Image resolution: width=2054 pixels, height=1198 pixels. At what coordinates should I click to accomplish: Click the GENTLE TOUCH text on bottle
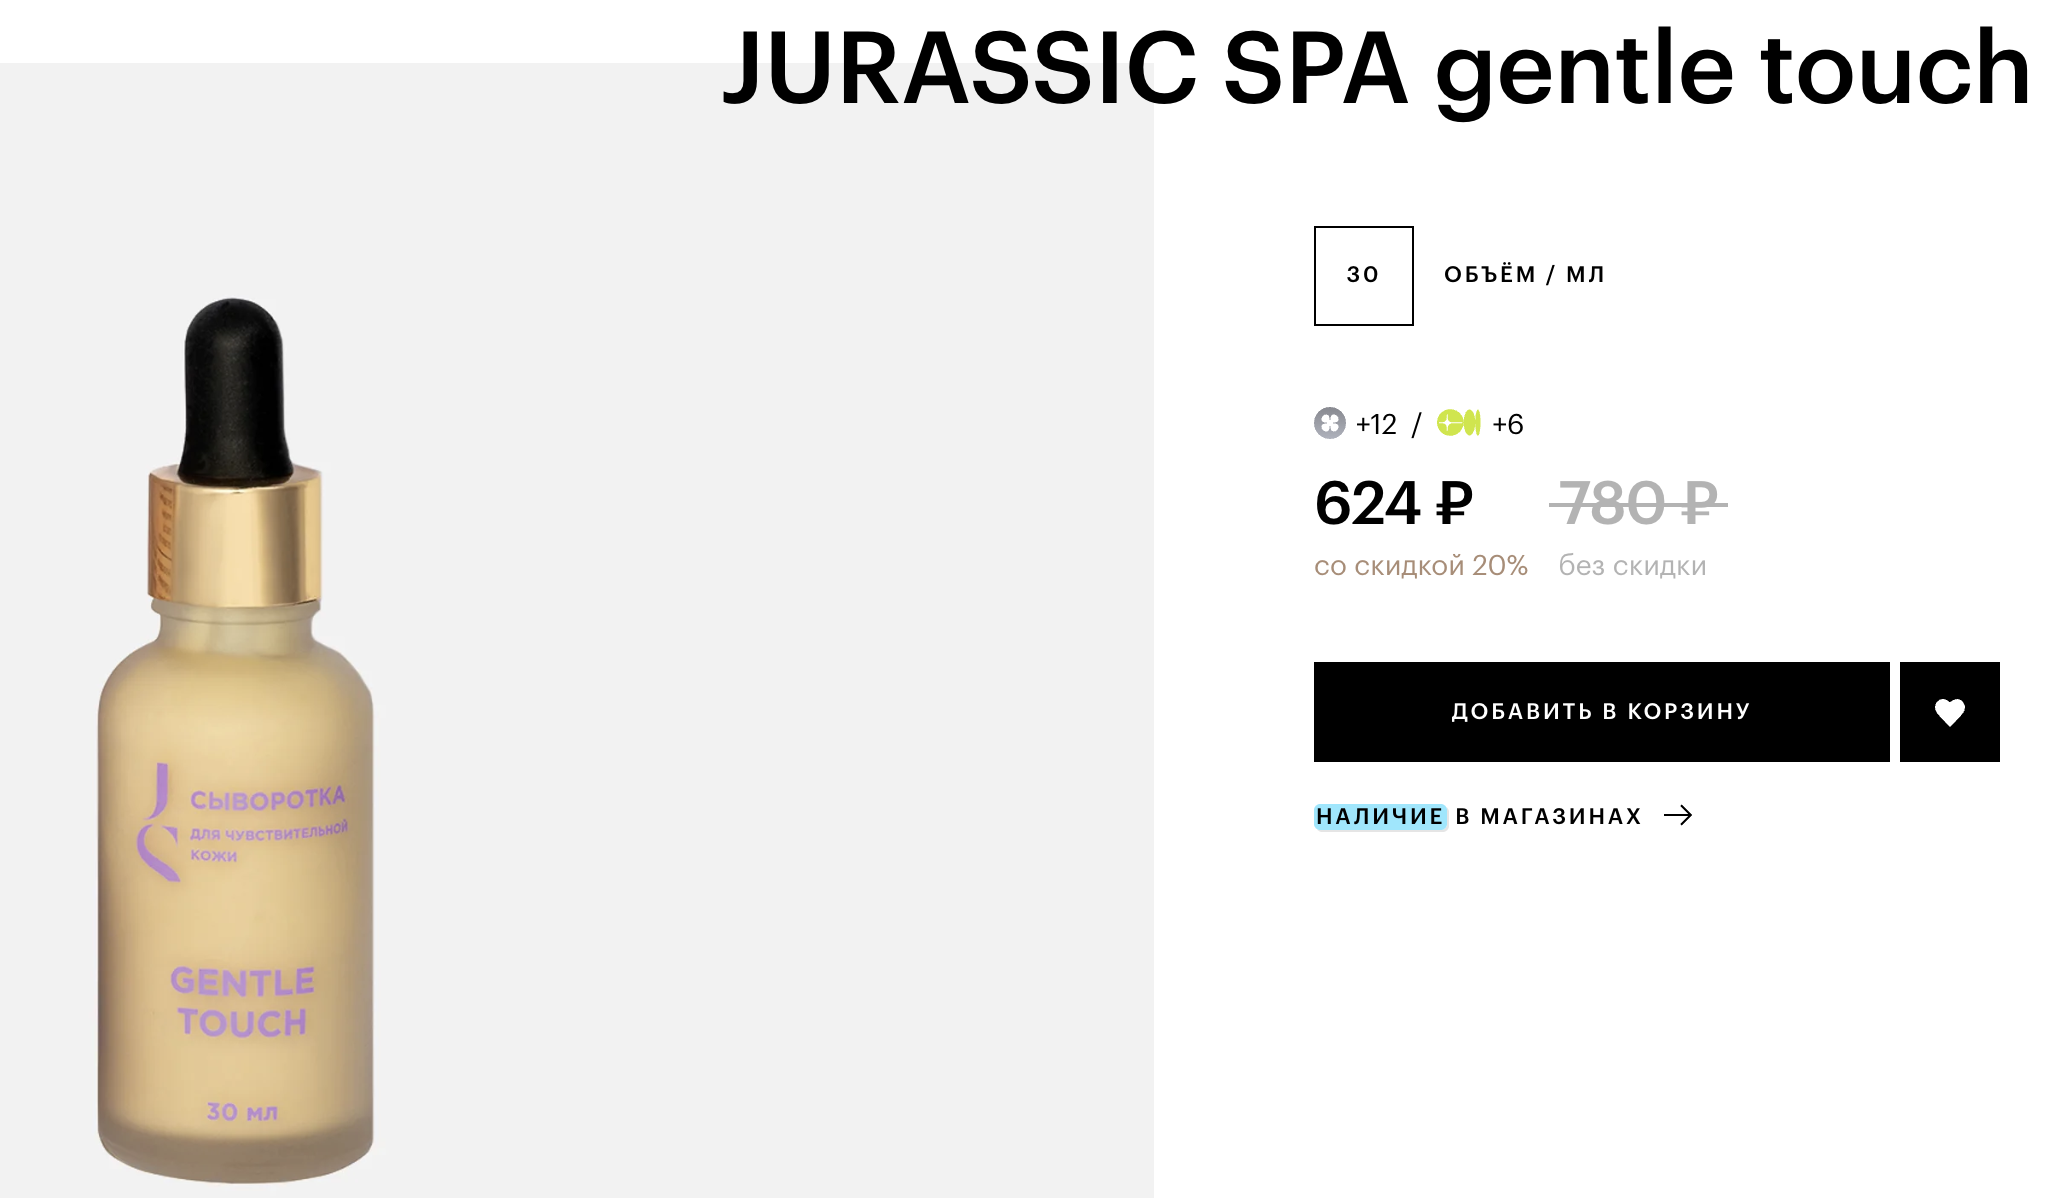tap(242, 1002)
